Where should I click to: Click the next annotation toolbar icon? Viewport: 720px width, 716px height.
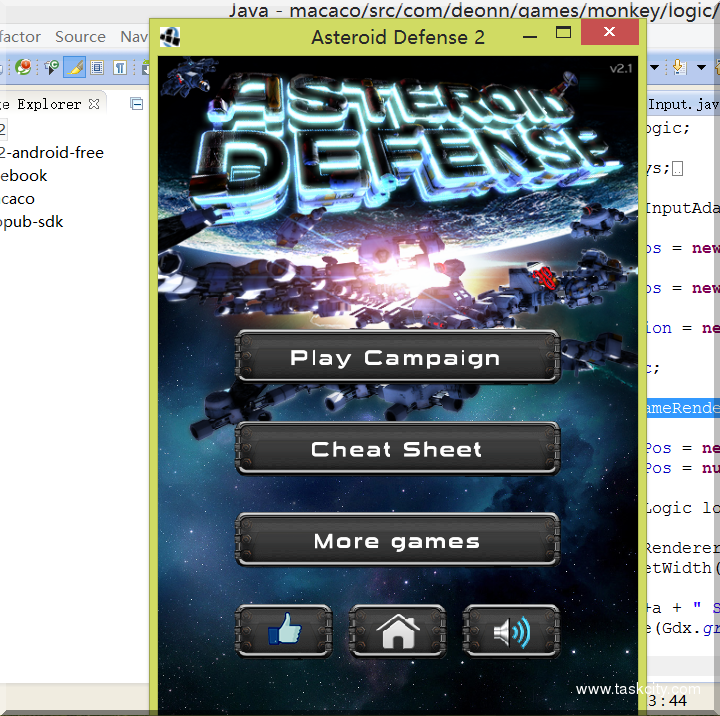[x=680, y=68]
